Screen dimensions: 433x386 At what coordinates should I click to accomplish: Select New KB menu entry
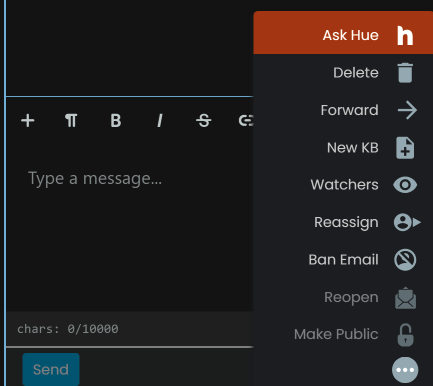(x=343, y=148)
